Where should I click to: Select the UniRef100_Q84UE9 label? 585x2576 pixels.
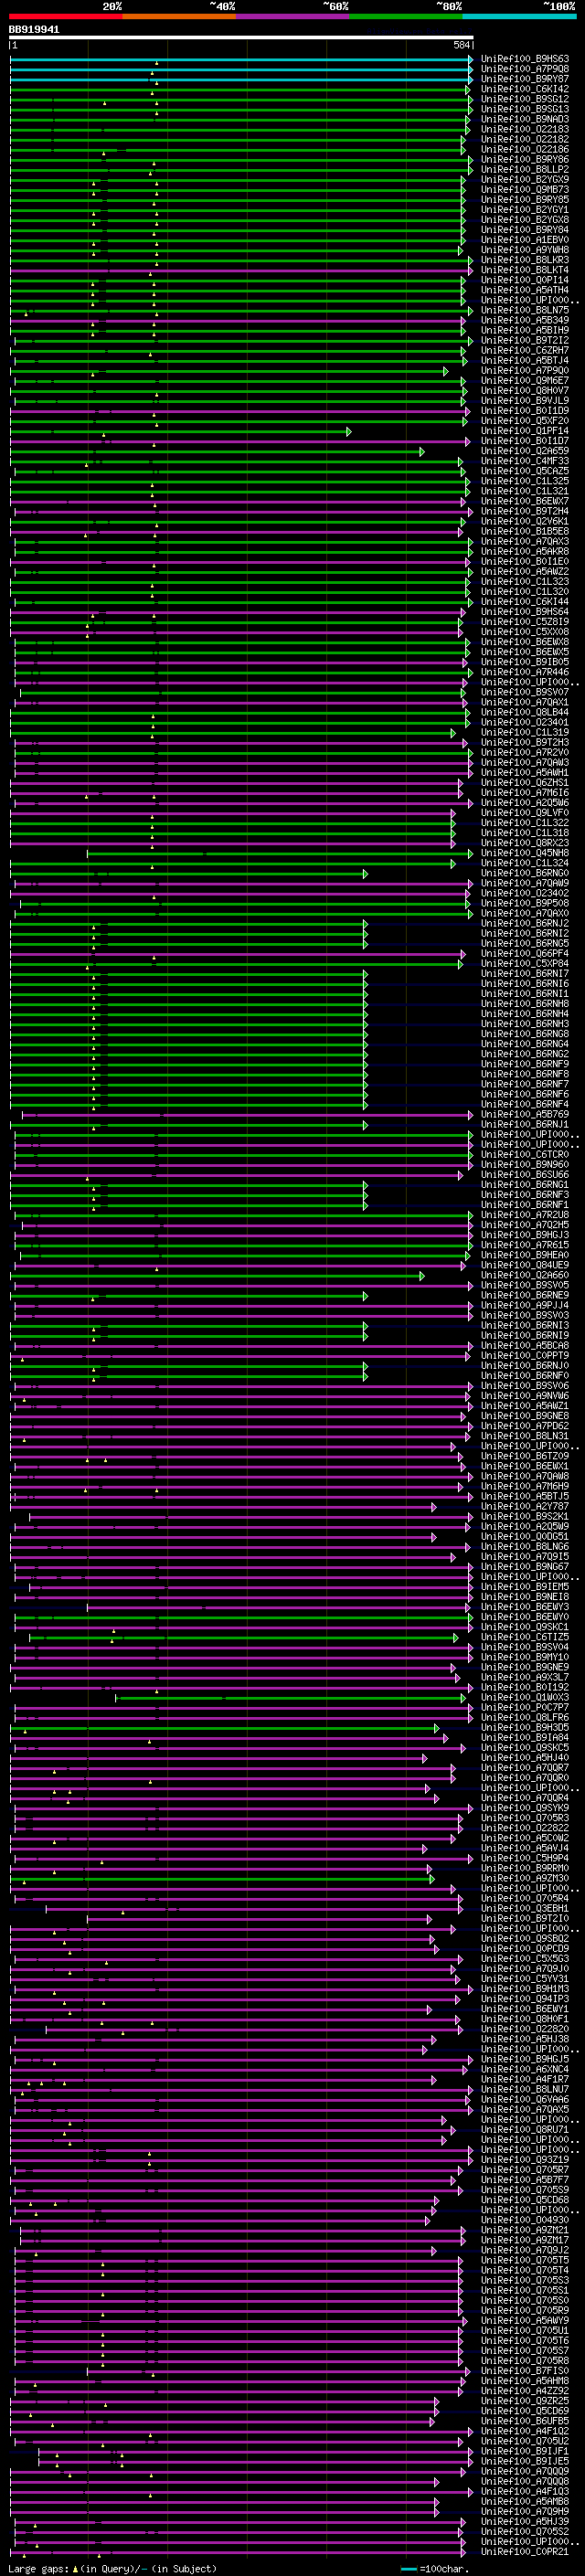pyautogui.click(x=525, y=1265)
